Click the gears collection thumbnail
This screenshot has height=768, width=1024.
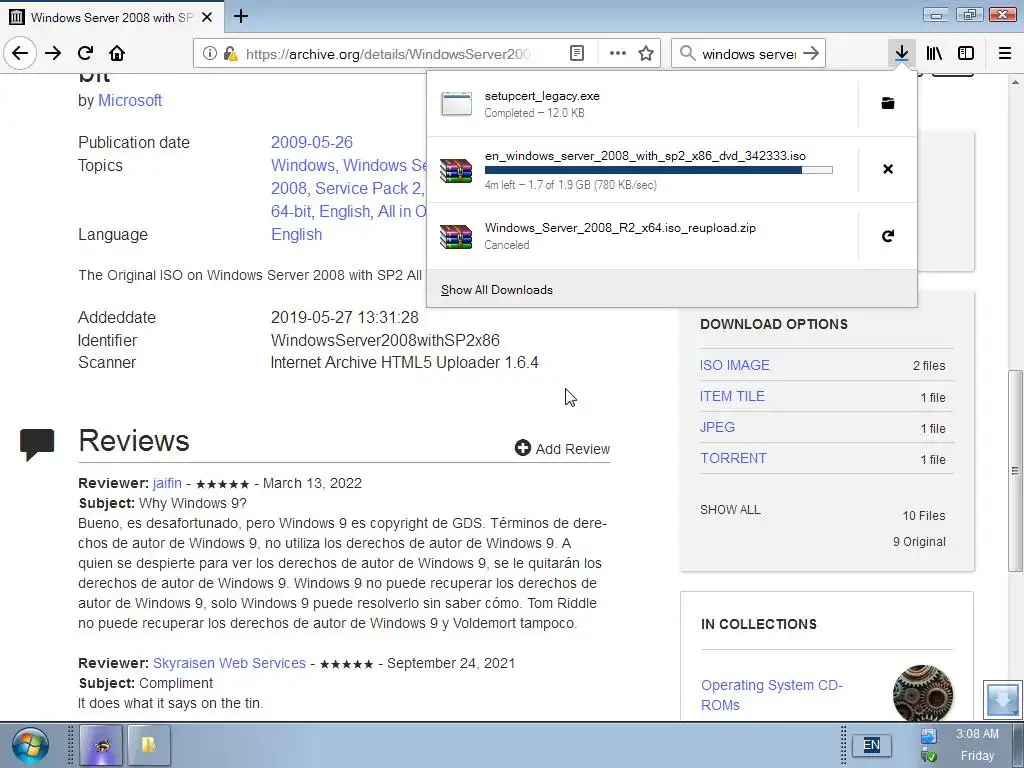point(923,694)
